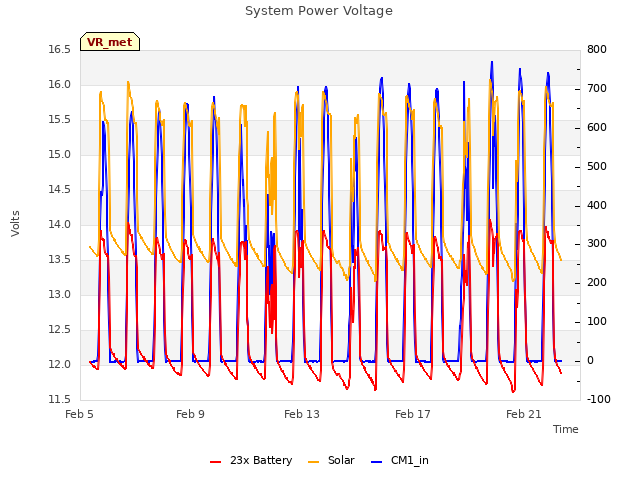Image resolution: width=640 pixels, height=480 pixels.
Task: Click the 11.5 left axis label
Action: (x=60, y=400)
